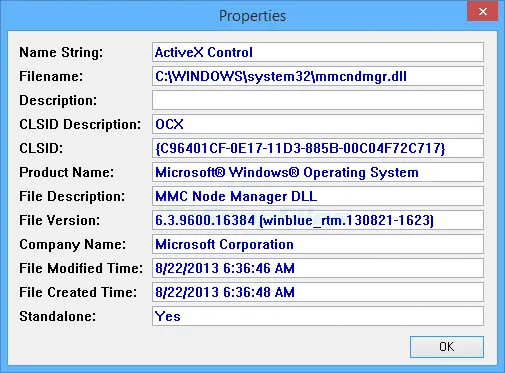Viewport: 505px width, 373px height.
Task: Click the 'File Description:' label
Action: coord(72,197)
